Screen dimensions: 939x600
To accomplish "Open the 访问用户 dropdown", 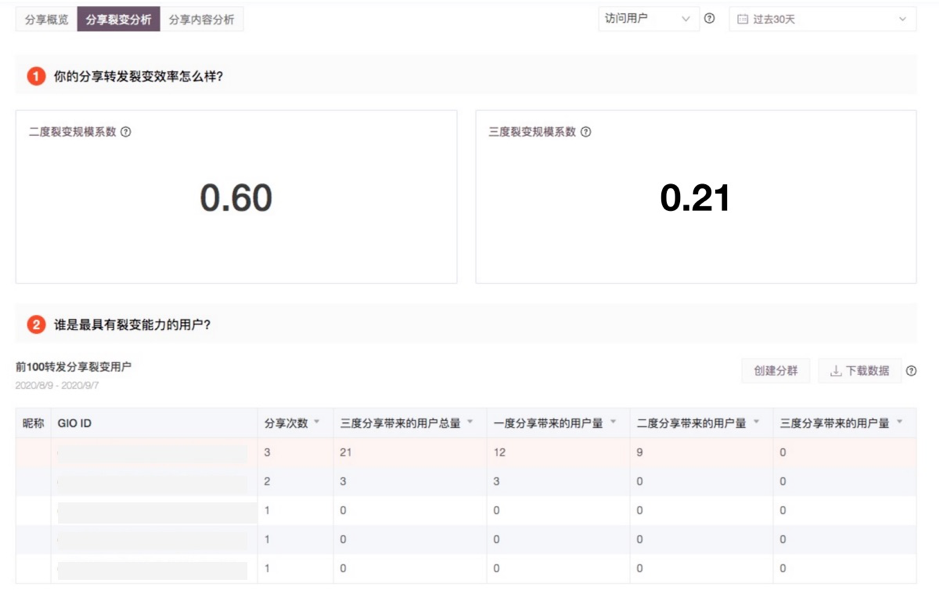I will click(x=647, y=19).
